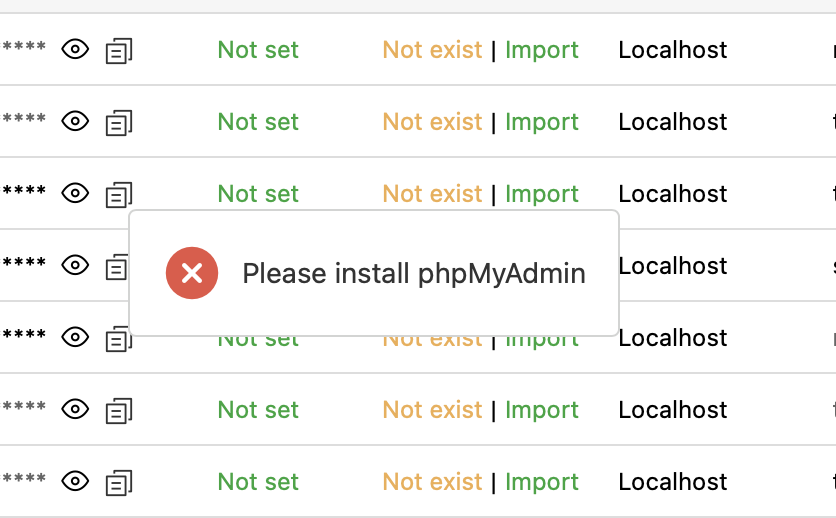Click the red error icon in the phpMyAdmin notice
This screenshot has width=836, height=518.
coord(192,273)
